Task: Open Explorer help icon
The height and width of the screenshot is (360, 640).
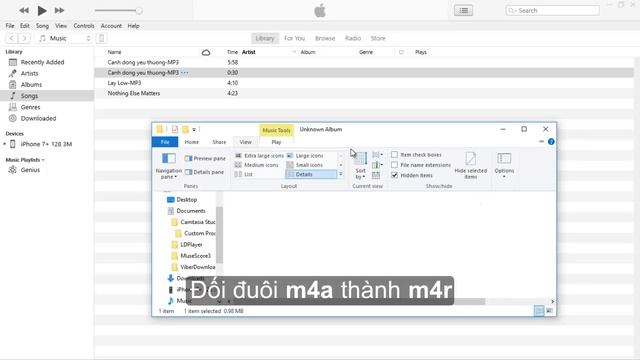Action: tap(551, 142)
